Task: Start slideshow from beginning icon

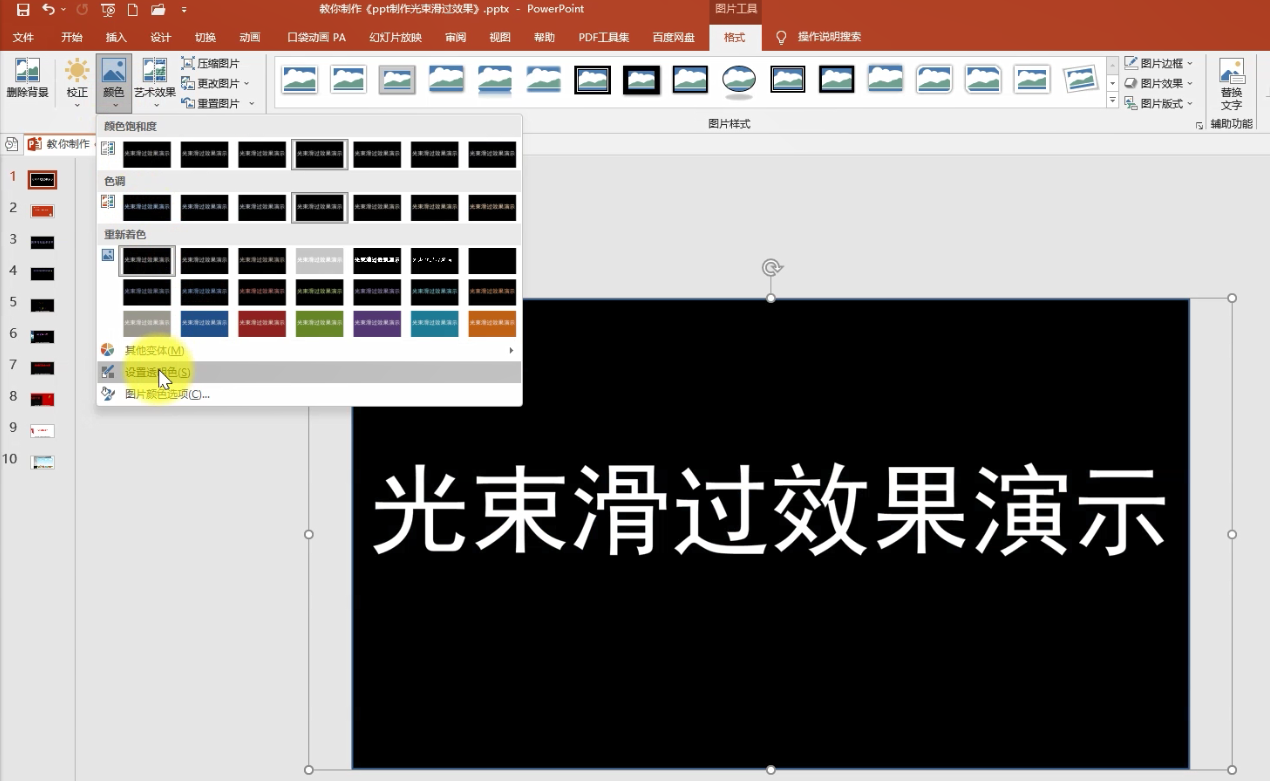Action: [x=108, y=9]
